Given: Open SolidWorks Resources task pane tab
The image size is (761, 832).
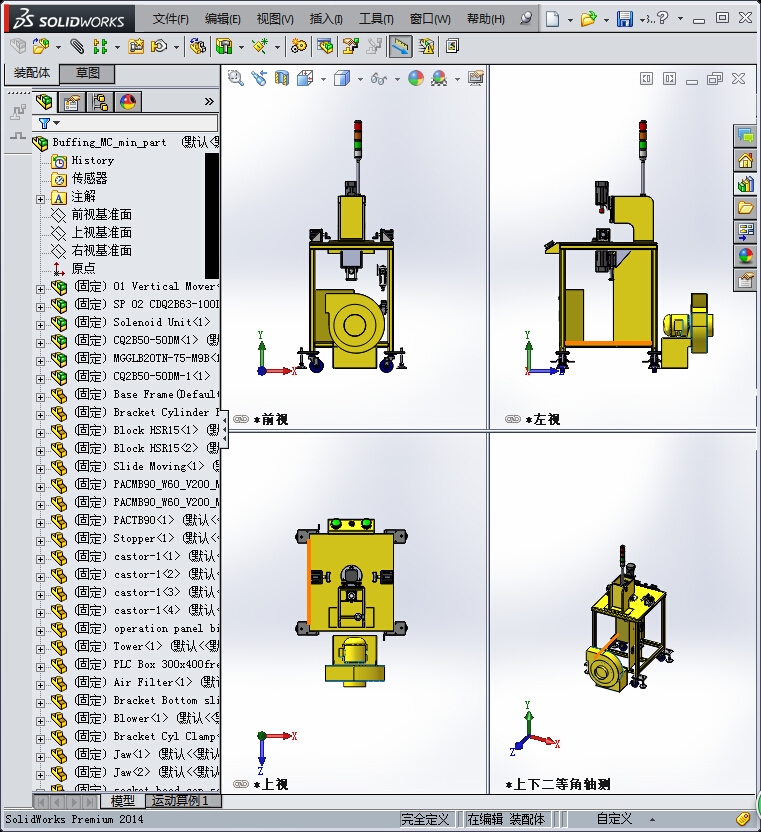Looking at the screenshot, I should pos(746,160).
